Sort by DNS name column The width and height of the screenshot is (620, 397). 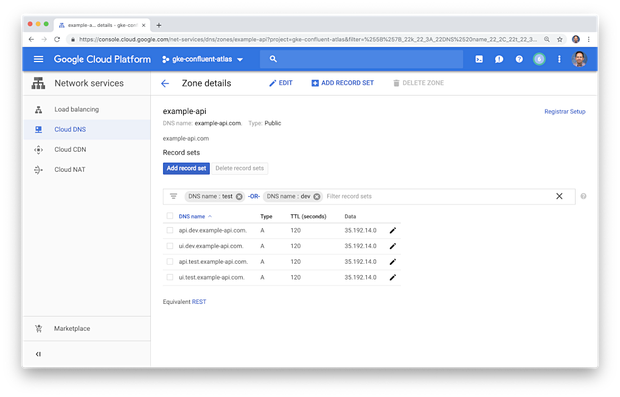(195, 216)
